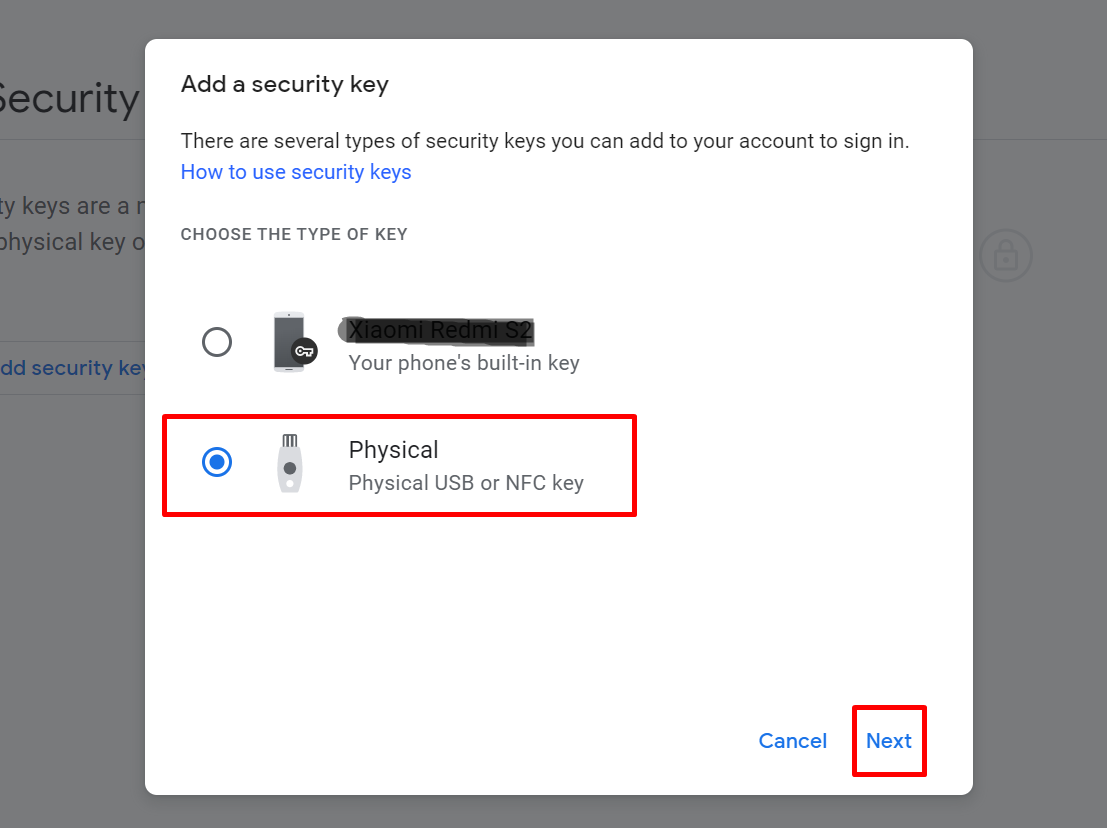The image size is (1107, 828).
Task: Click the small key badge on the phone icon
Action: (x=305, y=351)
